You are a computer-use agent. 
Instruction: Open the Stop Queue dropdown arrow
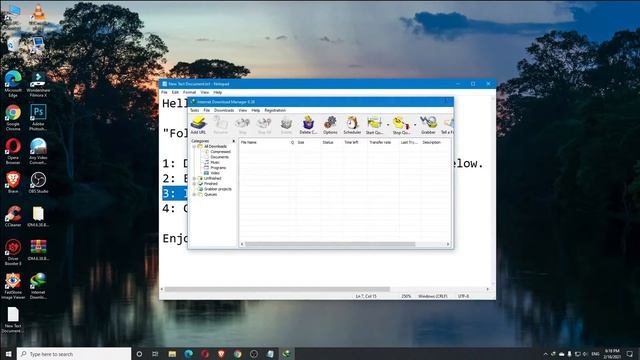point(415,124)
